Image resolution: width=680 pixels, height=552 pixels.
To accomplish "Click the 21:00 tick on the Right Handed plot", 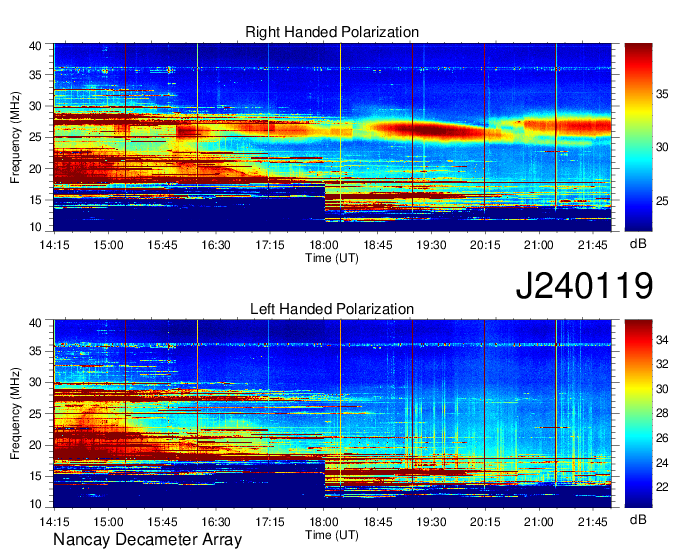I will 539,245.
